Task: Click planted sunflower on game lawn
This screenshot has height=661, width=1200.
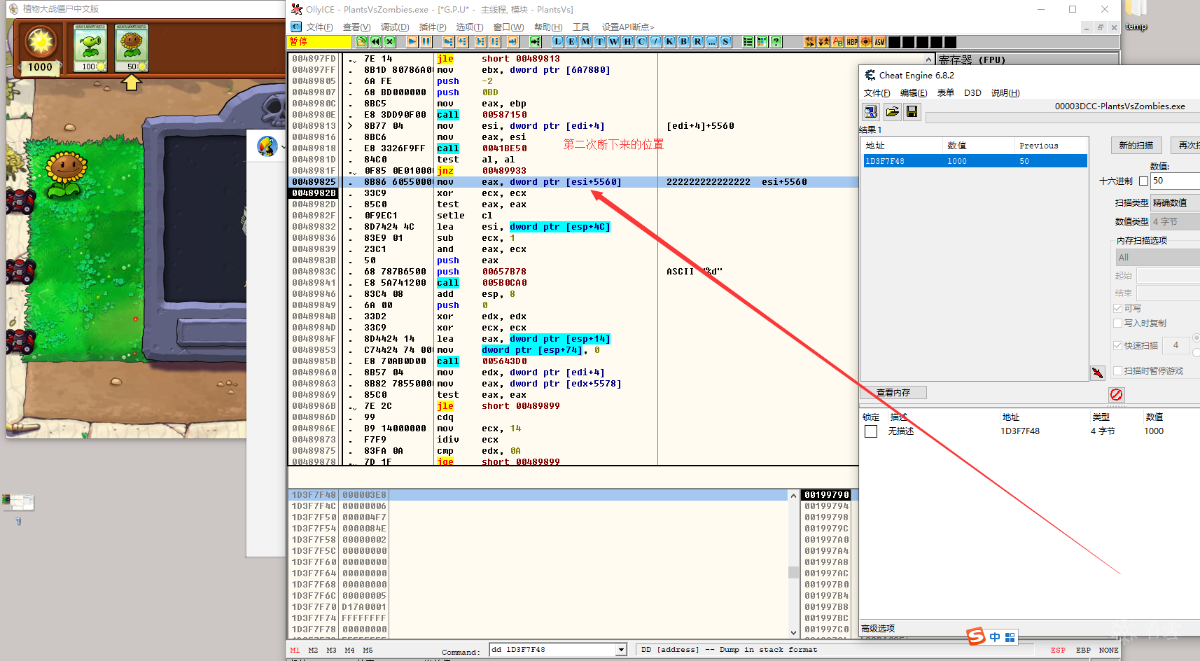Action: coord(66,174)
